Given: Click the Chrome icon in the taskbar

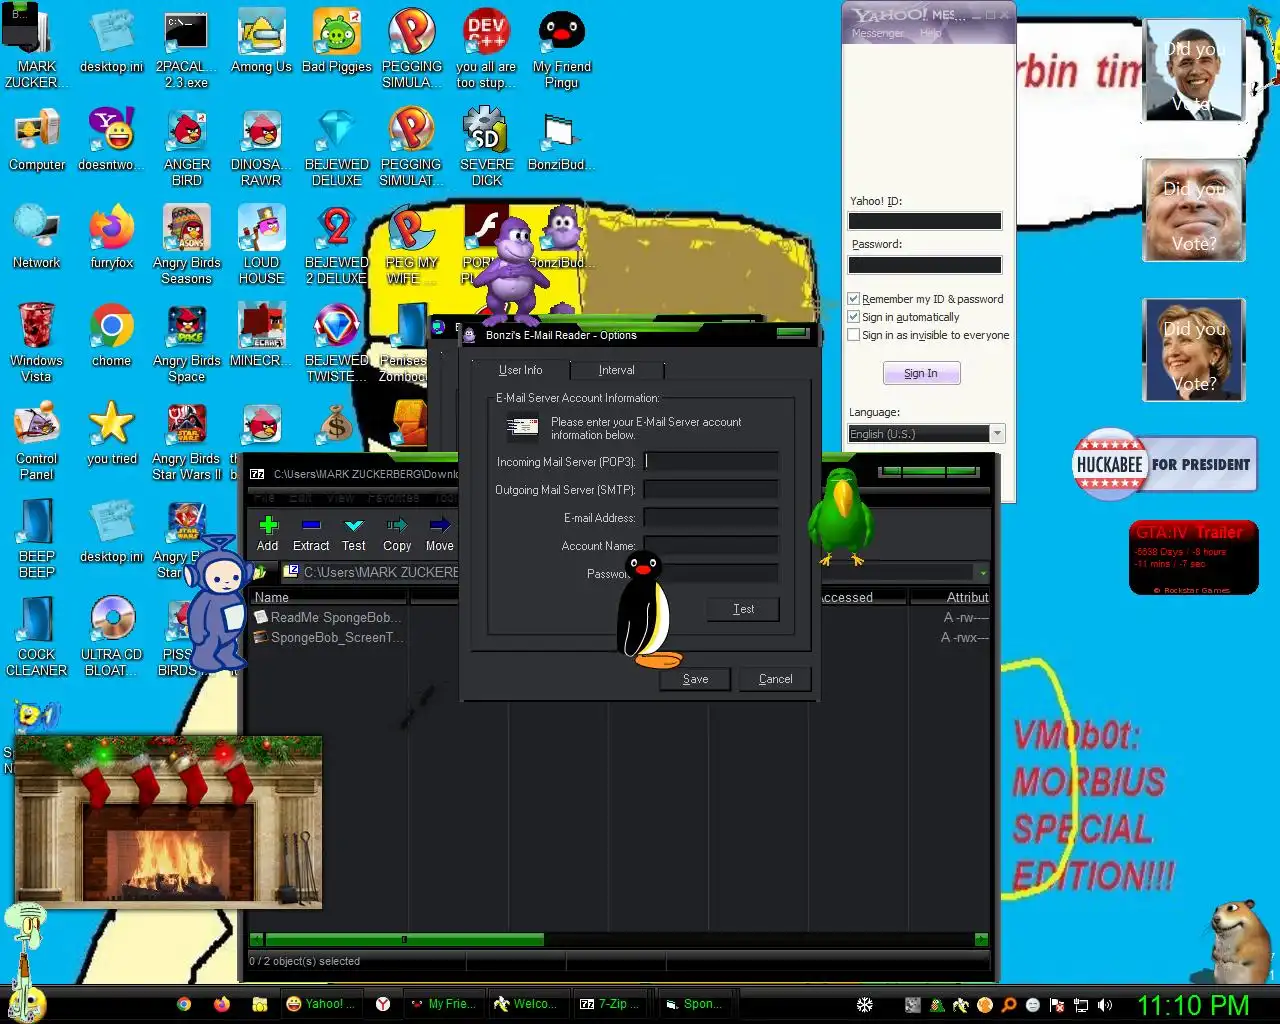Looking at the screenshot, I should 184,1004.
